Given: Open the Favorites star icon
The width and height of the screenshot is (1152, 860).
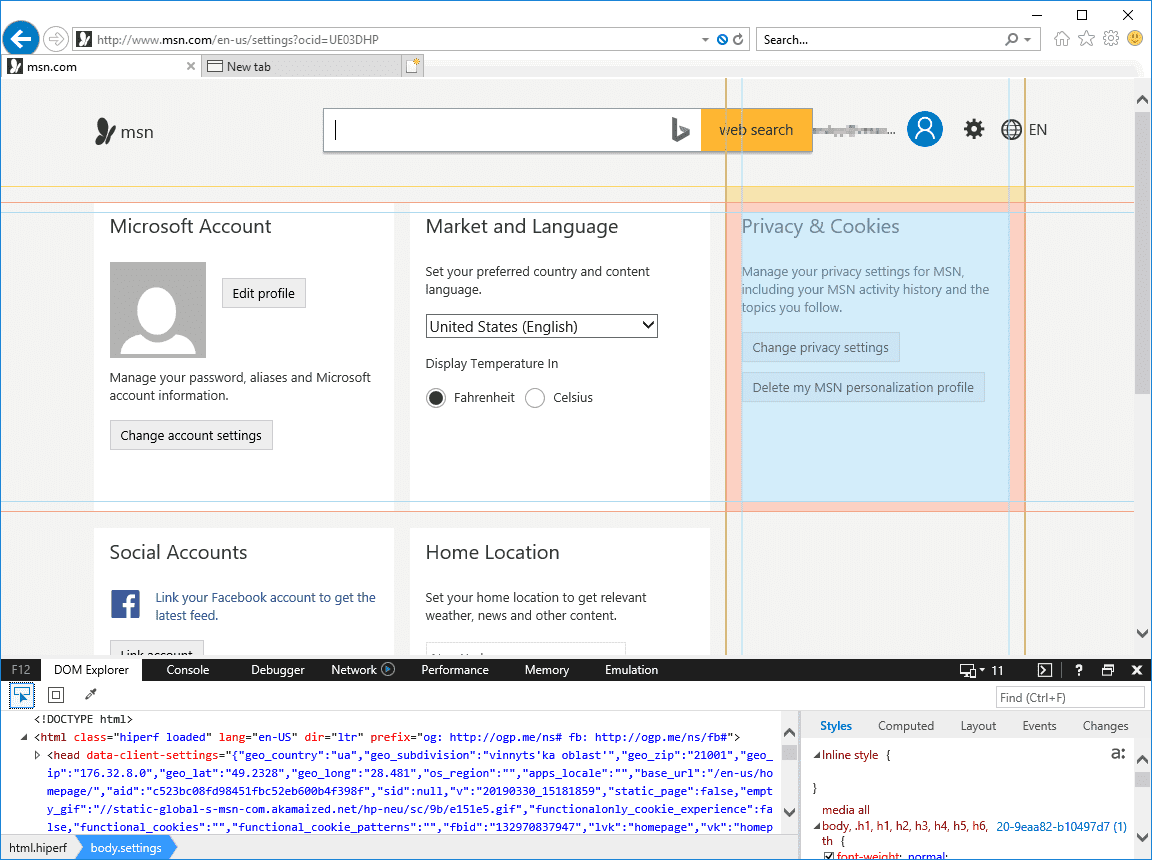Looking at the screenshot, I should coord(1087,38).
